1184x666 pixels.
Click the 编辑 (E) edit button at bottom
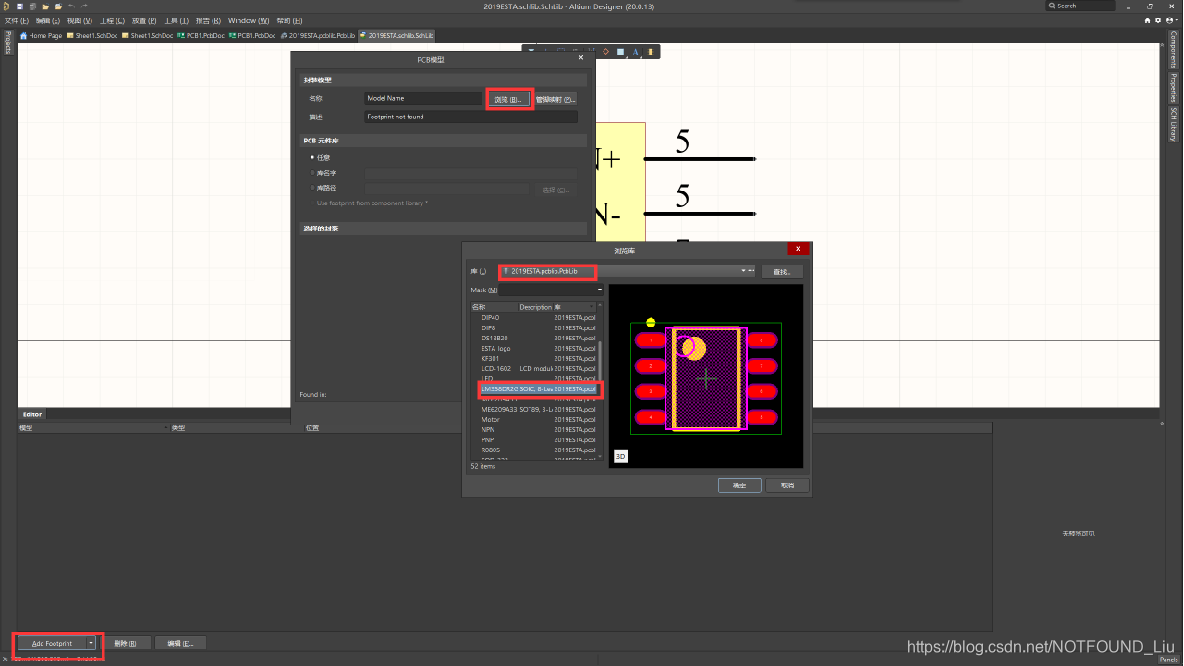(180, 643)
